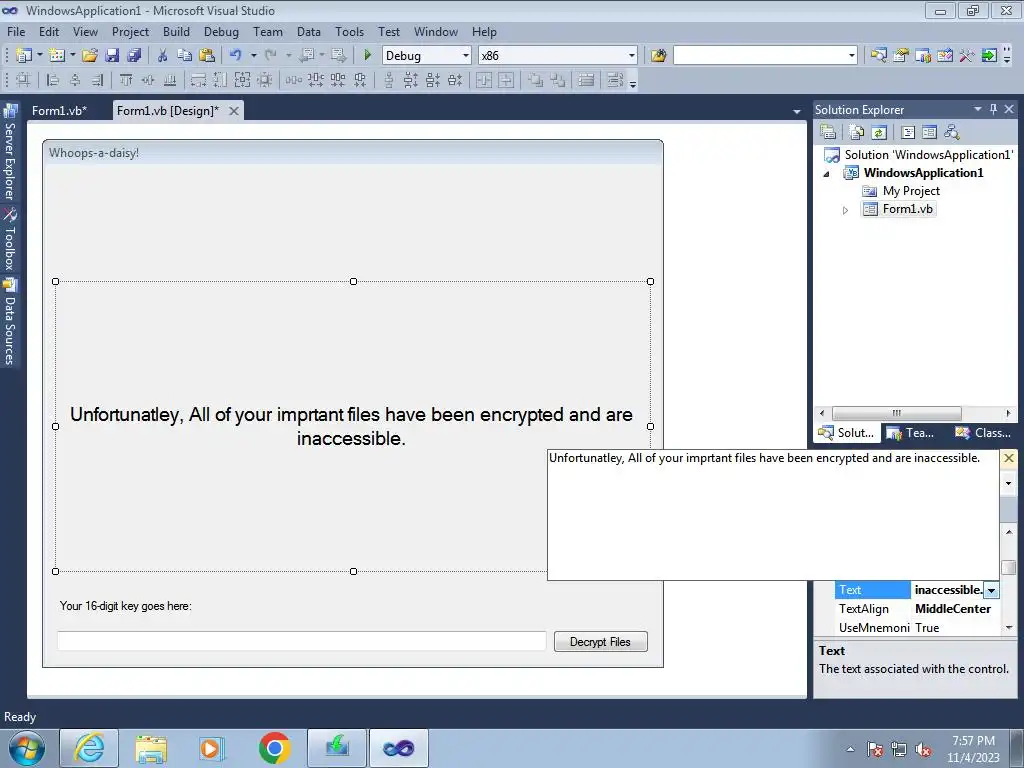The image size is (1024, 768).
Task: Open the Solution Explorer window position dropdown
Action: (x=978, y=109)
